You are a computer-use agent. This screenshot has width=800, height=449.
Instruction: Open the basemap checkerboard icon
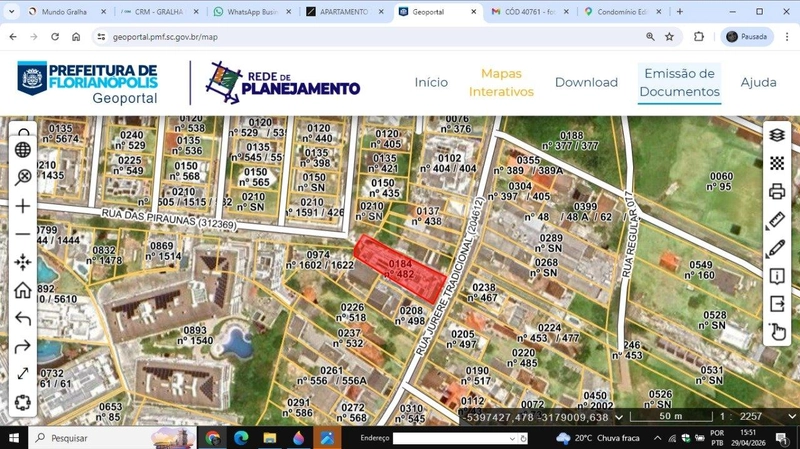point(777,163)
